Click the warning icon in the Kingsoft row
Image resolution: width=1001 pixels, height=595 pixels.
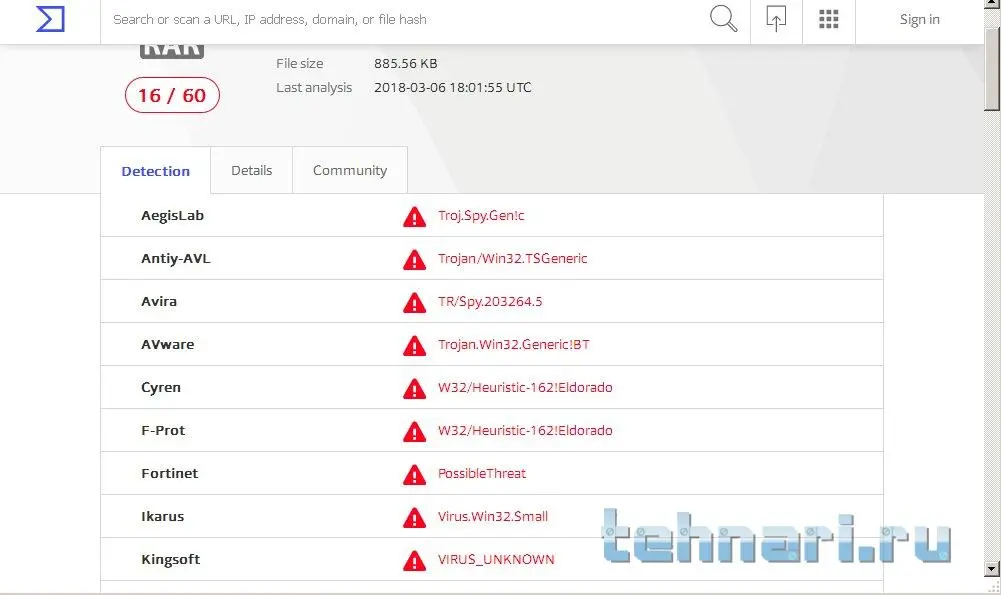coord(414,561)
